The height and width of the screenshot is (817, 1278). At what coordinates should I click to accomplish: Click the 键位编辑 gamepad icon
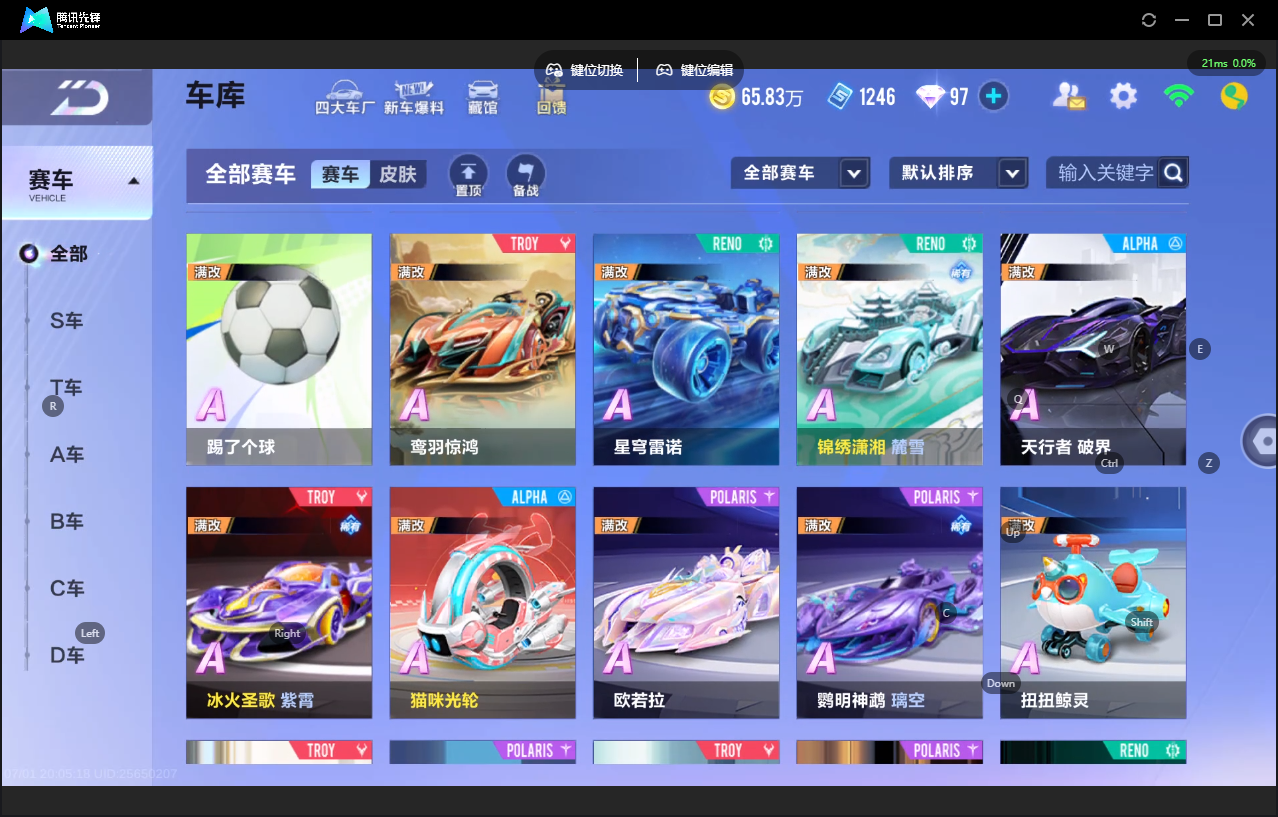(664, 70)
